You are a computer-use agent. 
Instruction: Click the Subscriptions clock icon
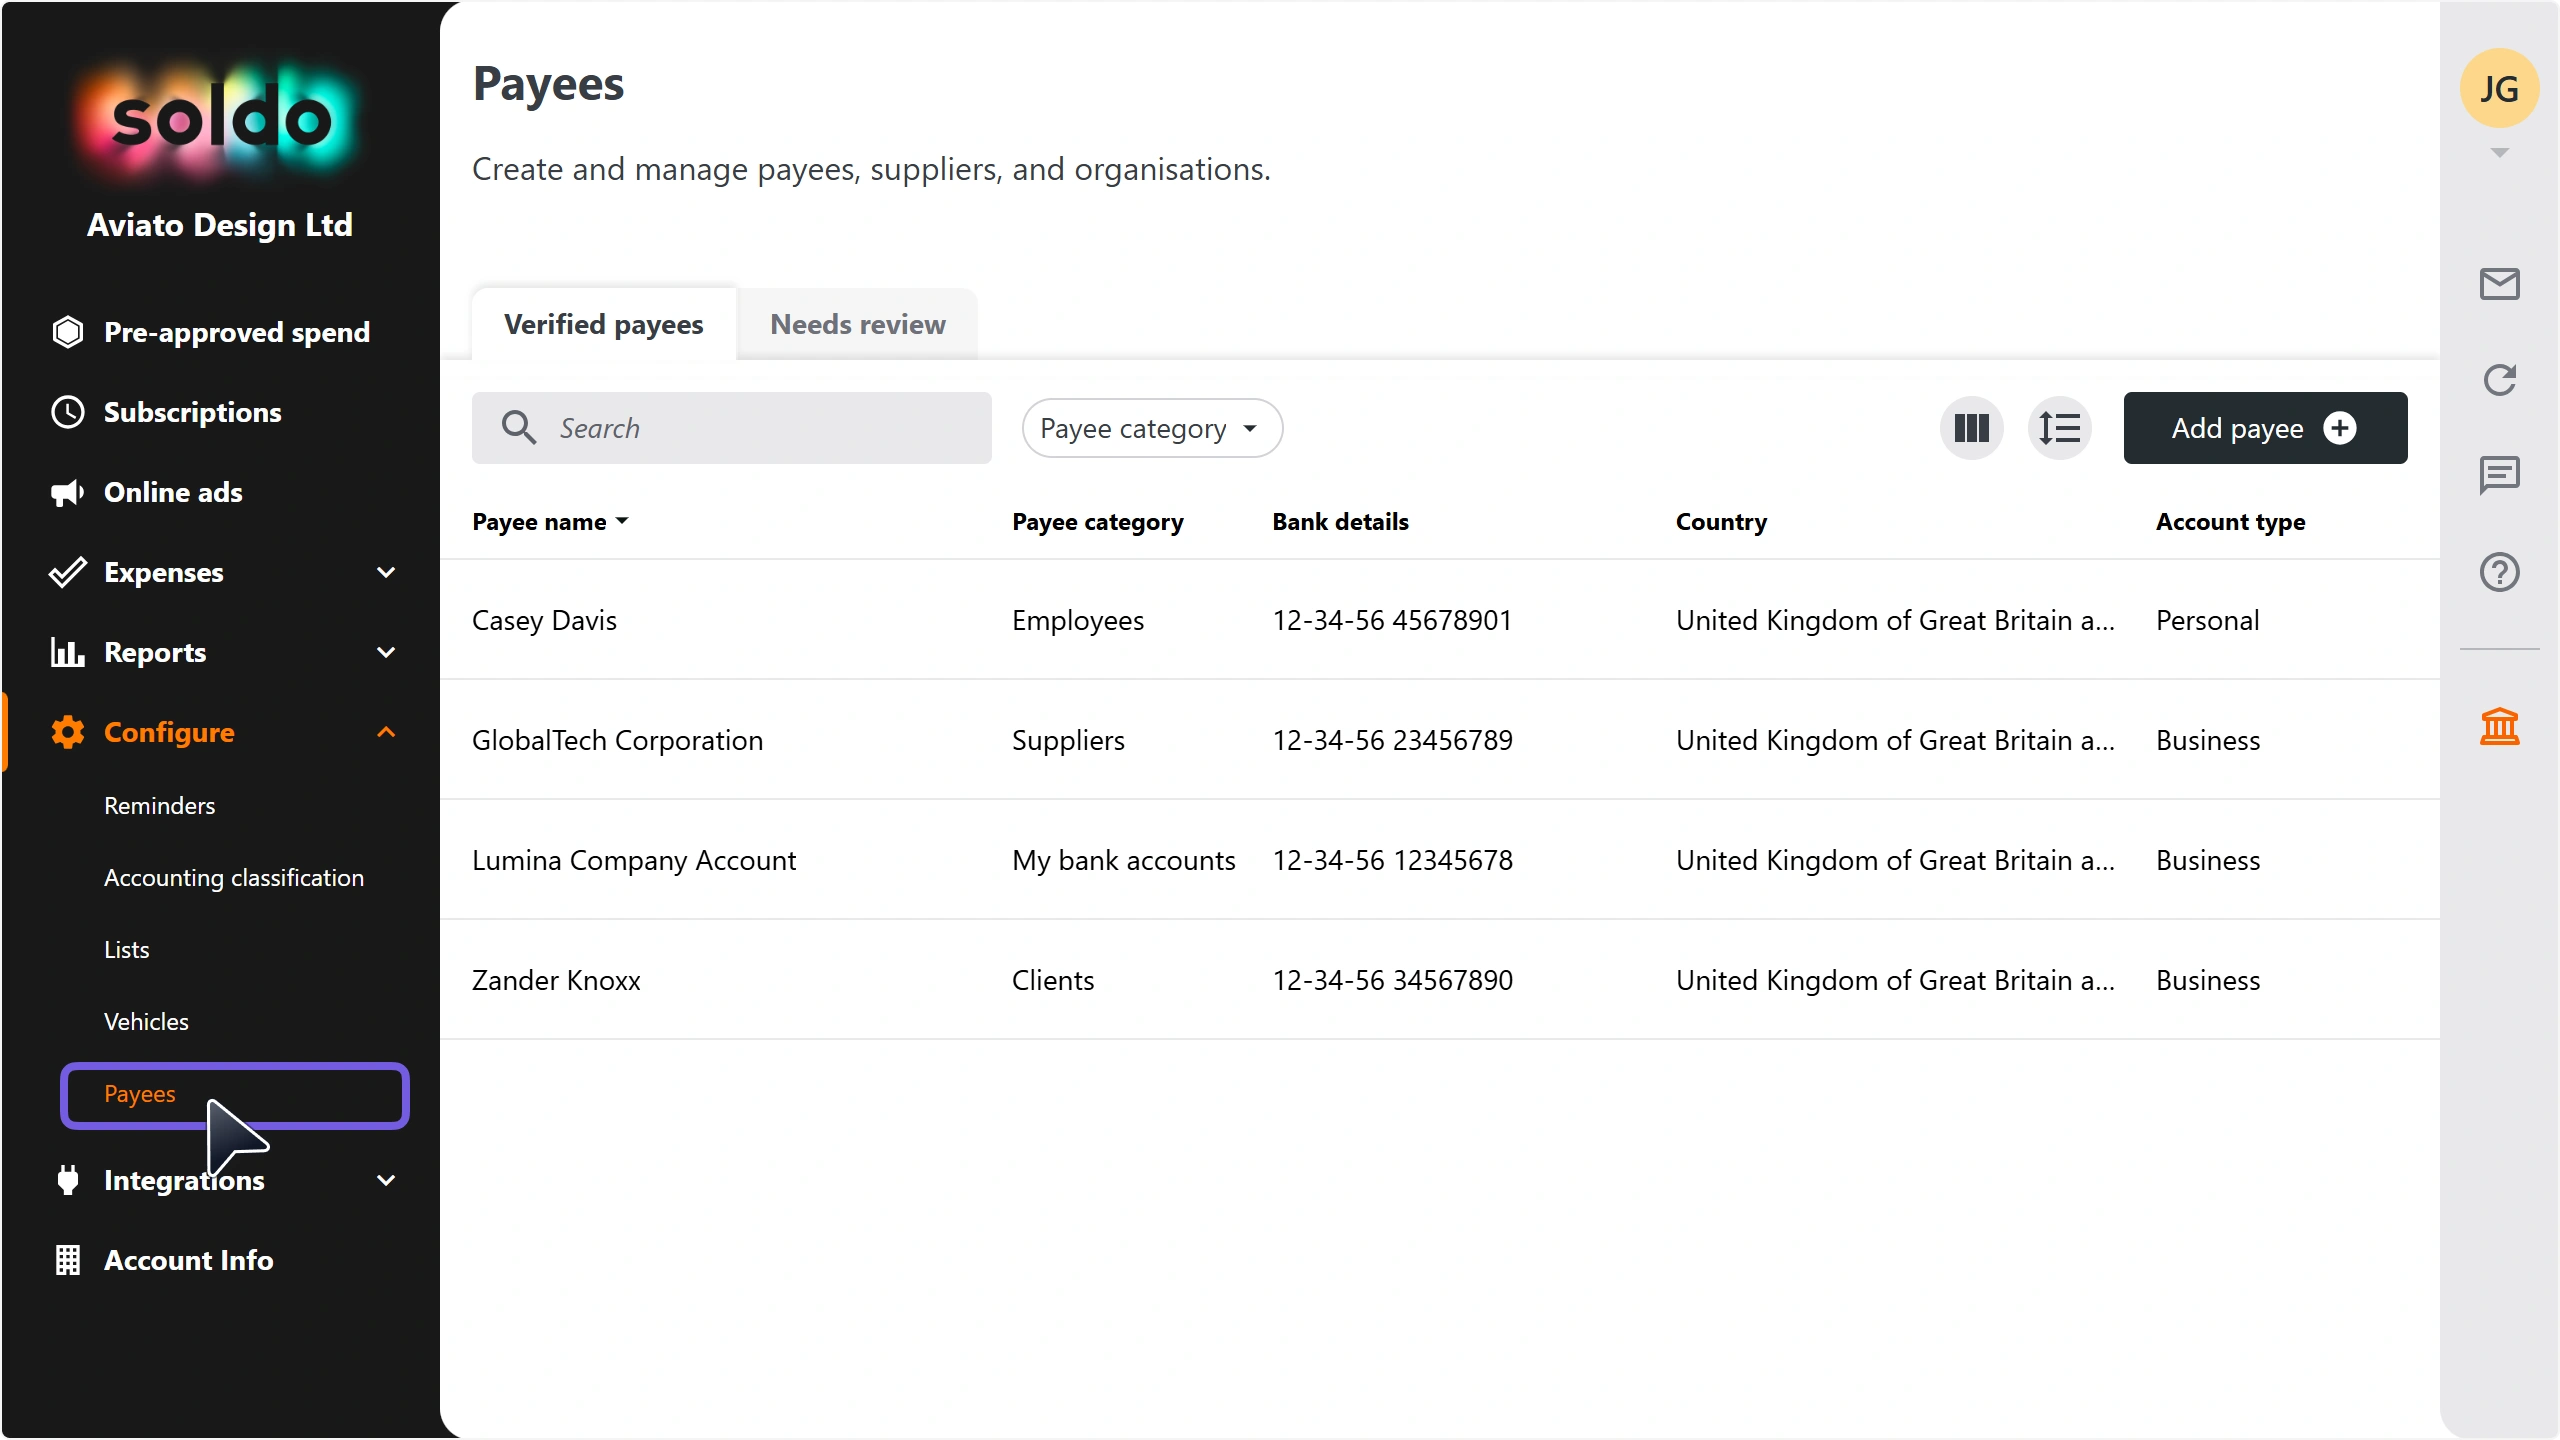(67, 412)
